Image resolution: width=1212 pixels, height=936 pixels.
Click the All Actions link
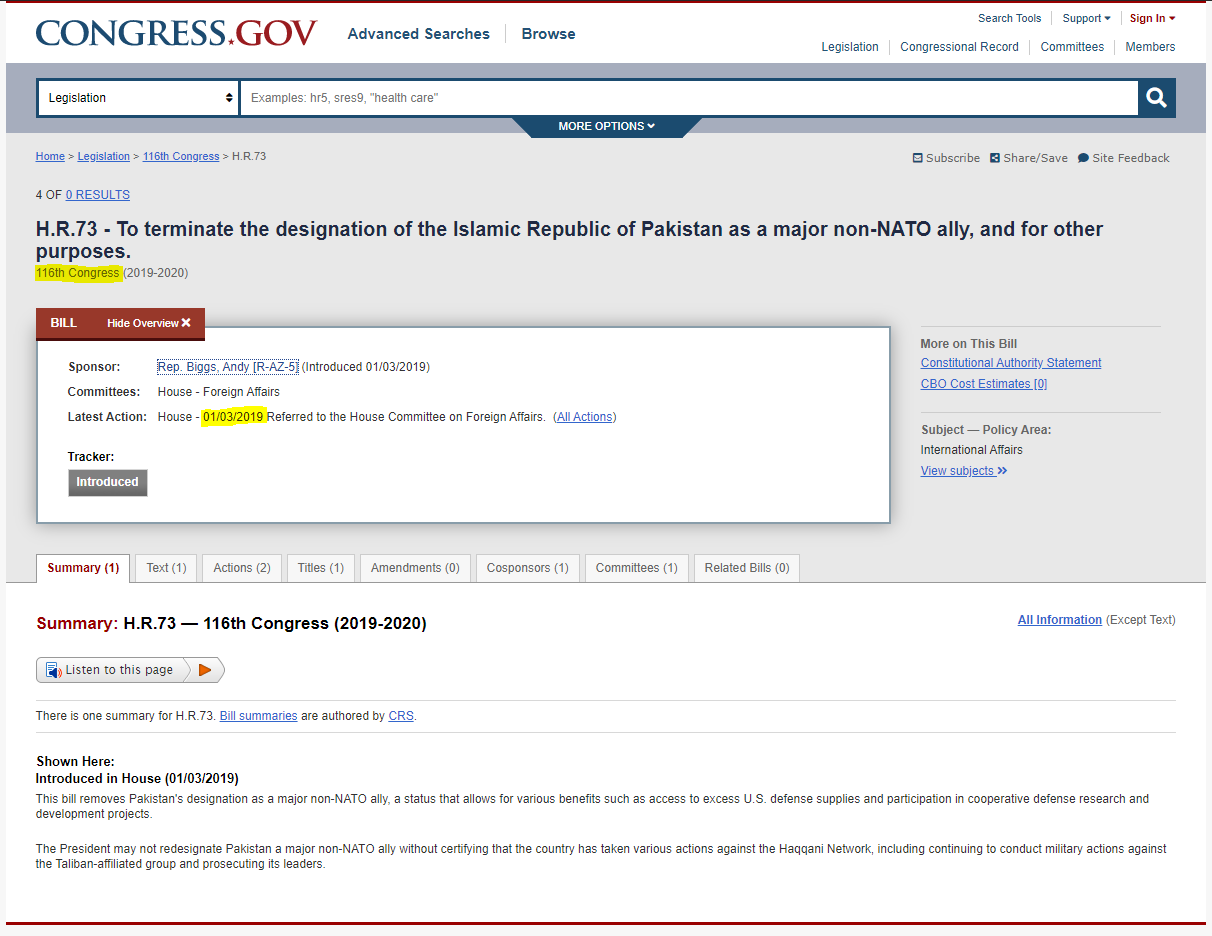point(585,417)
